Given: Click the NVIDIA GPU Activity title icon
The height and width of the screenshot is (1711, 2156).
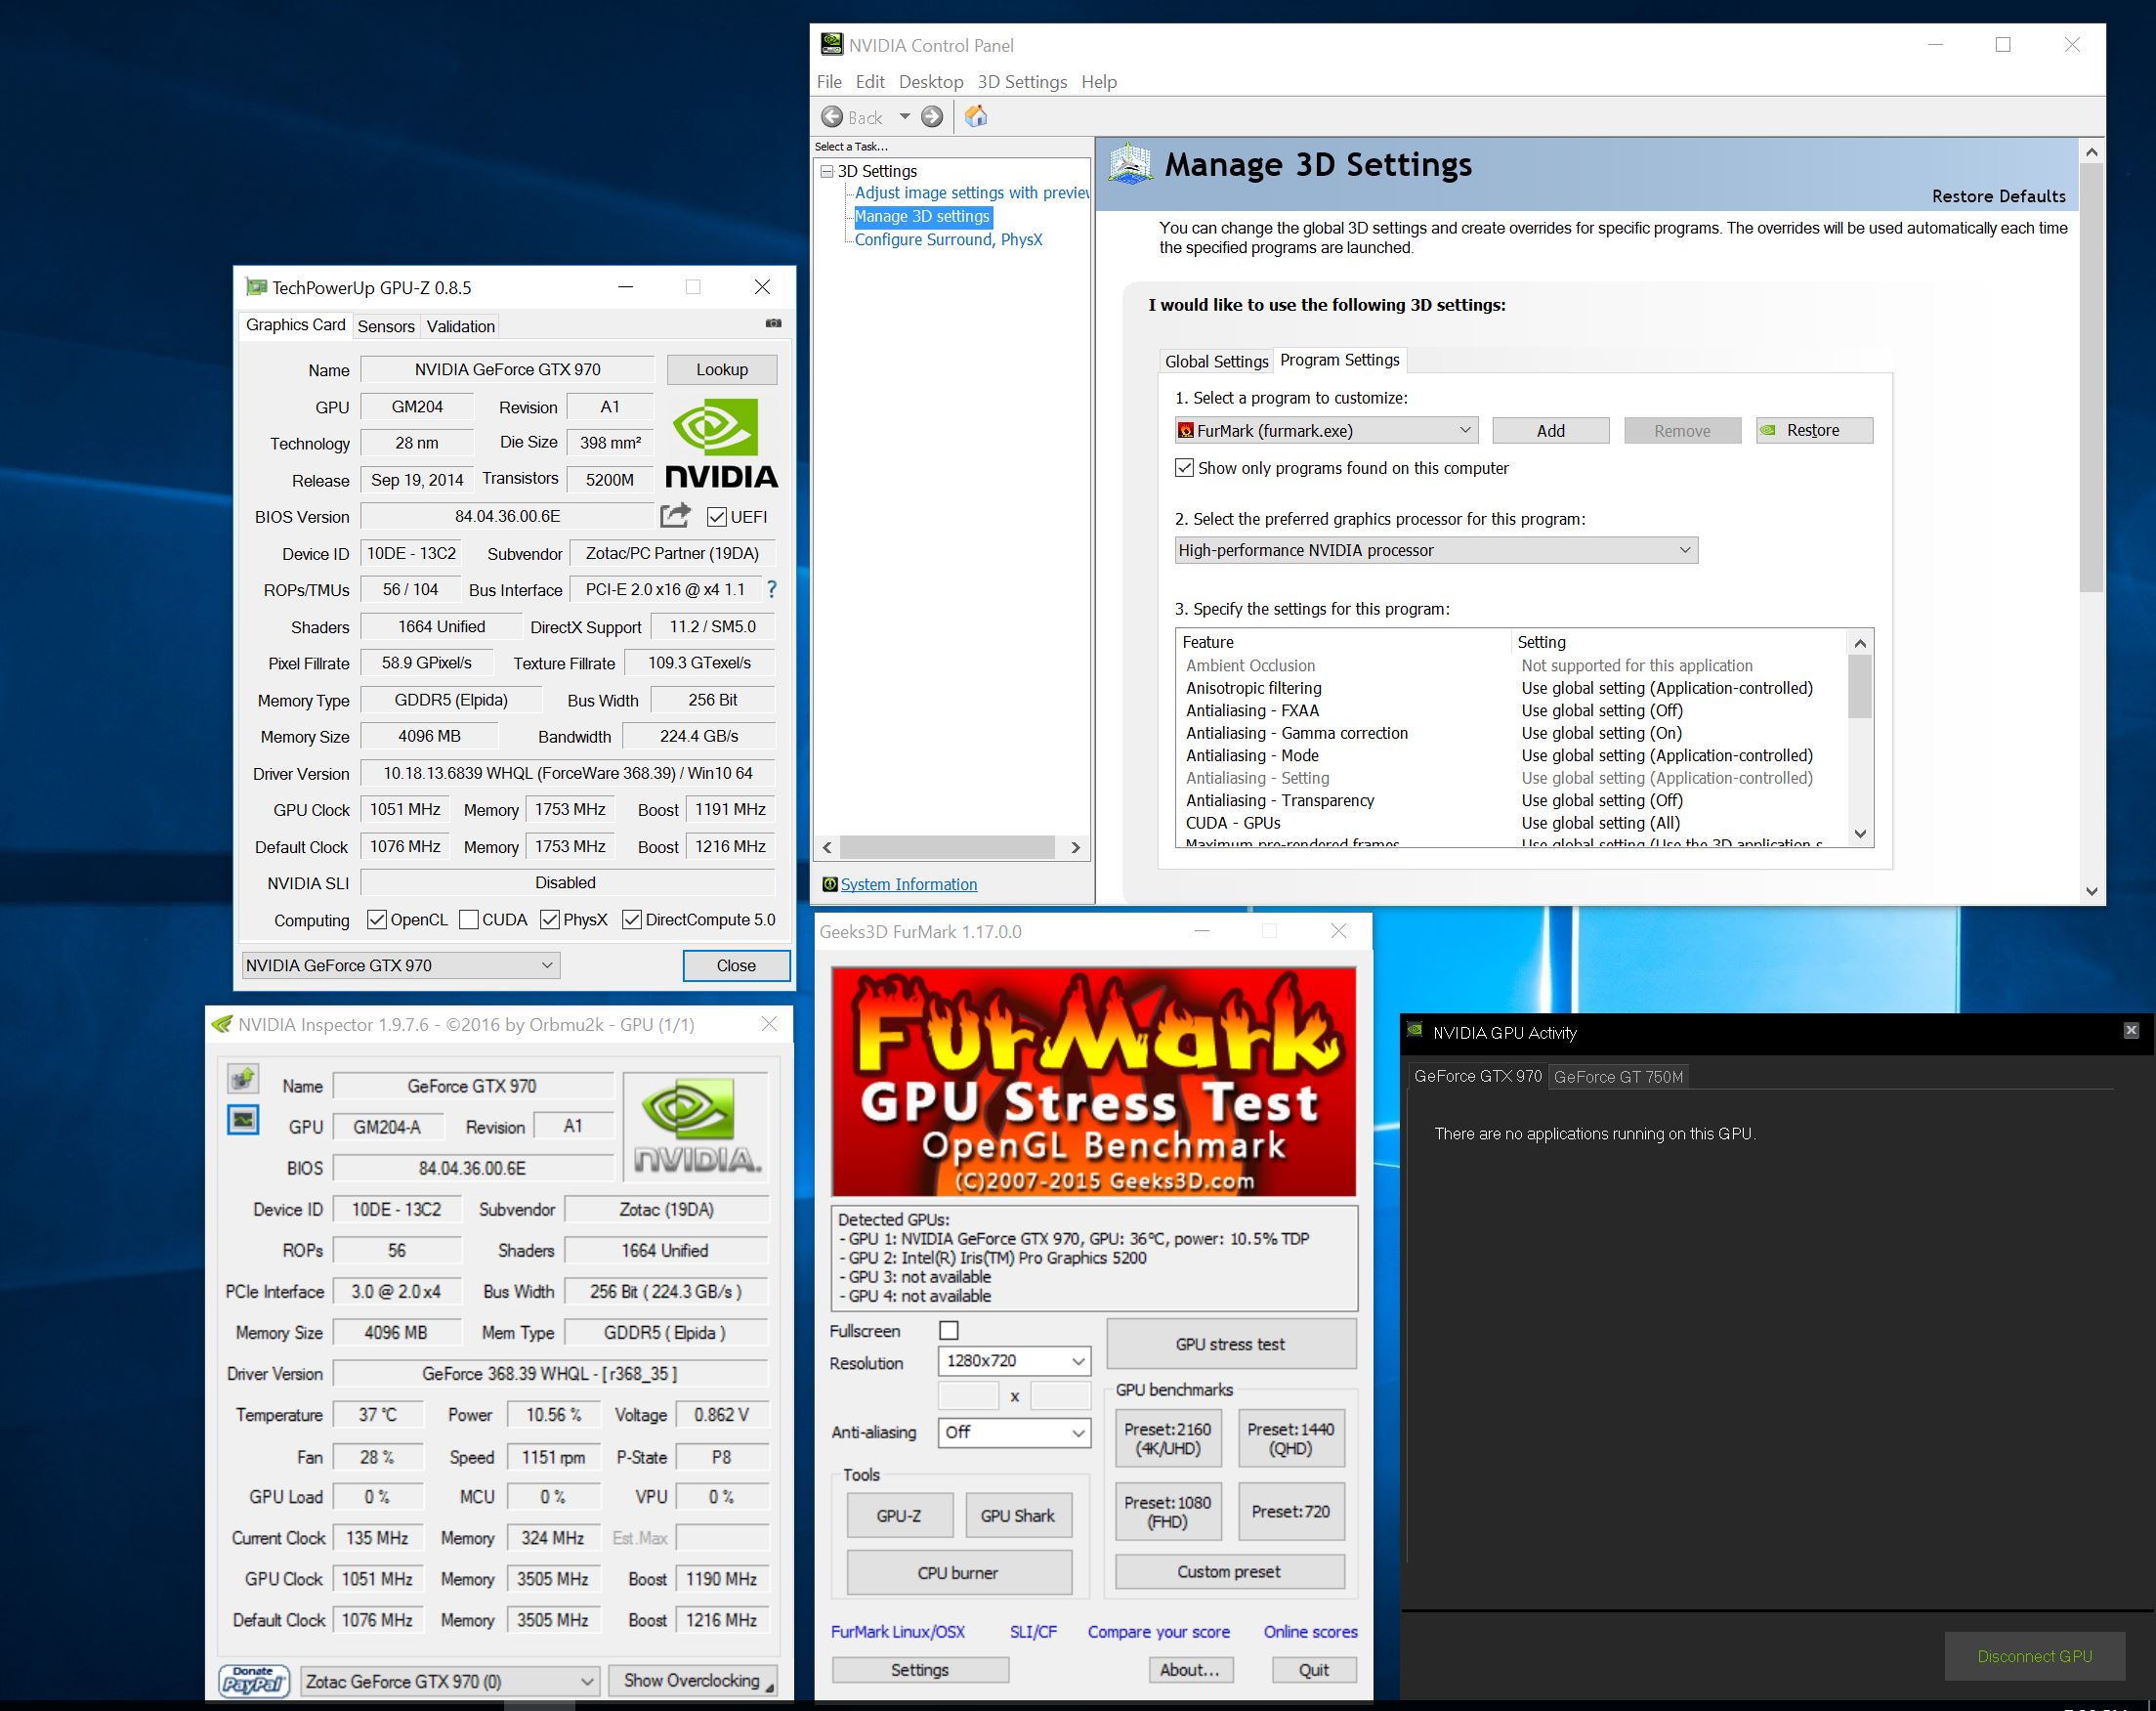Looking at the screenshot, I should (x=1415, y=1031).
